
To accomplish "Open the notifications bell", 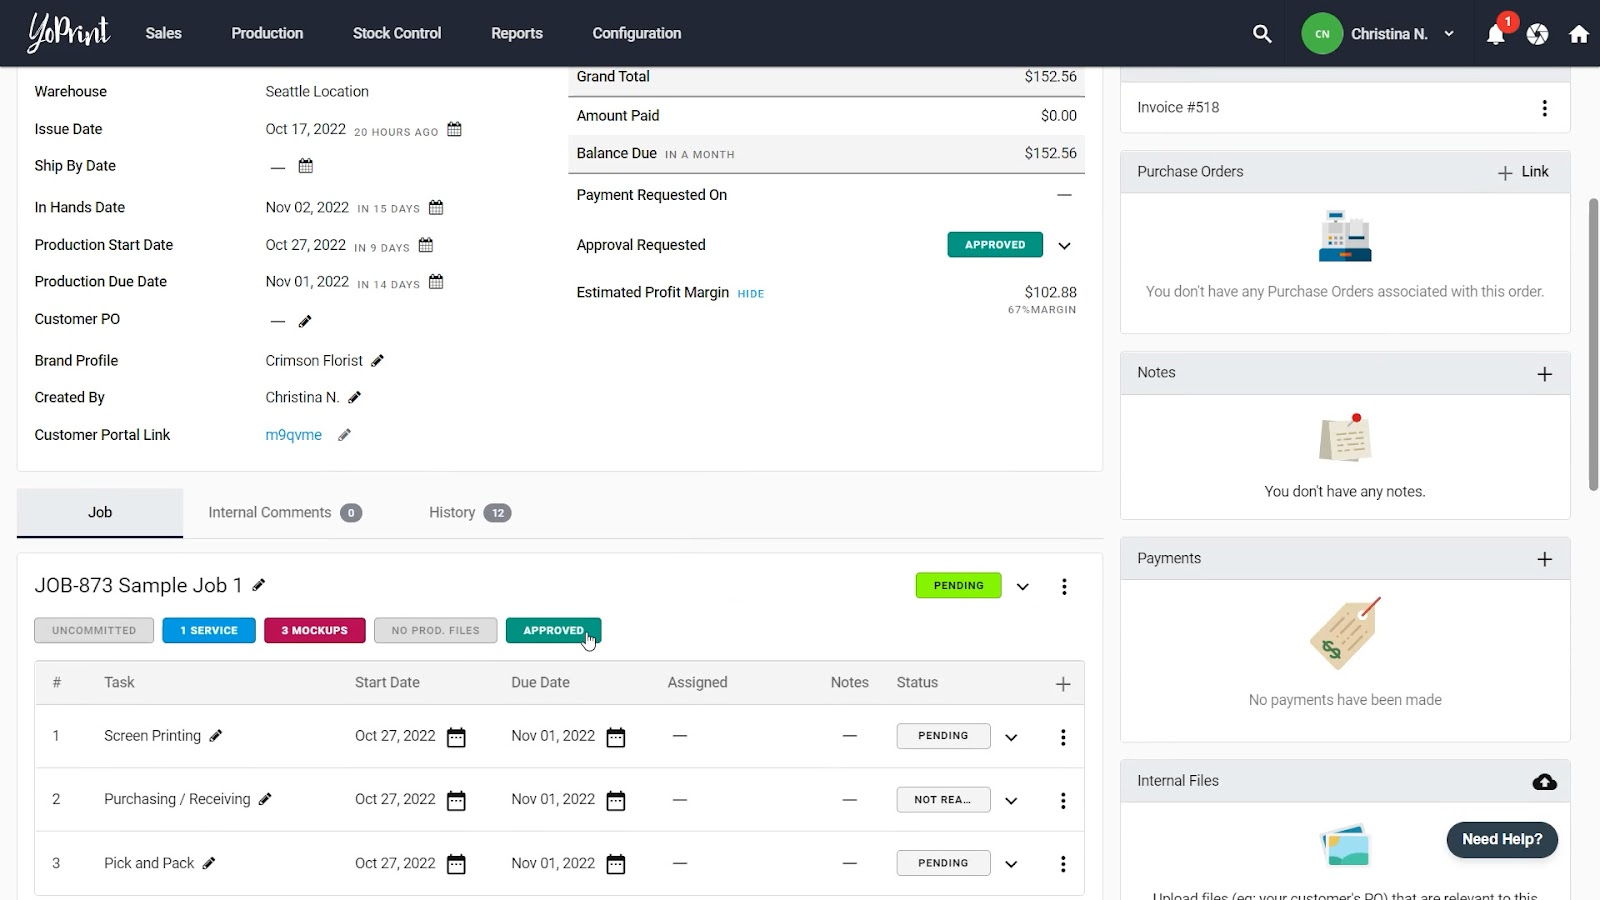I will [x=1495, y=34].
